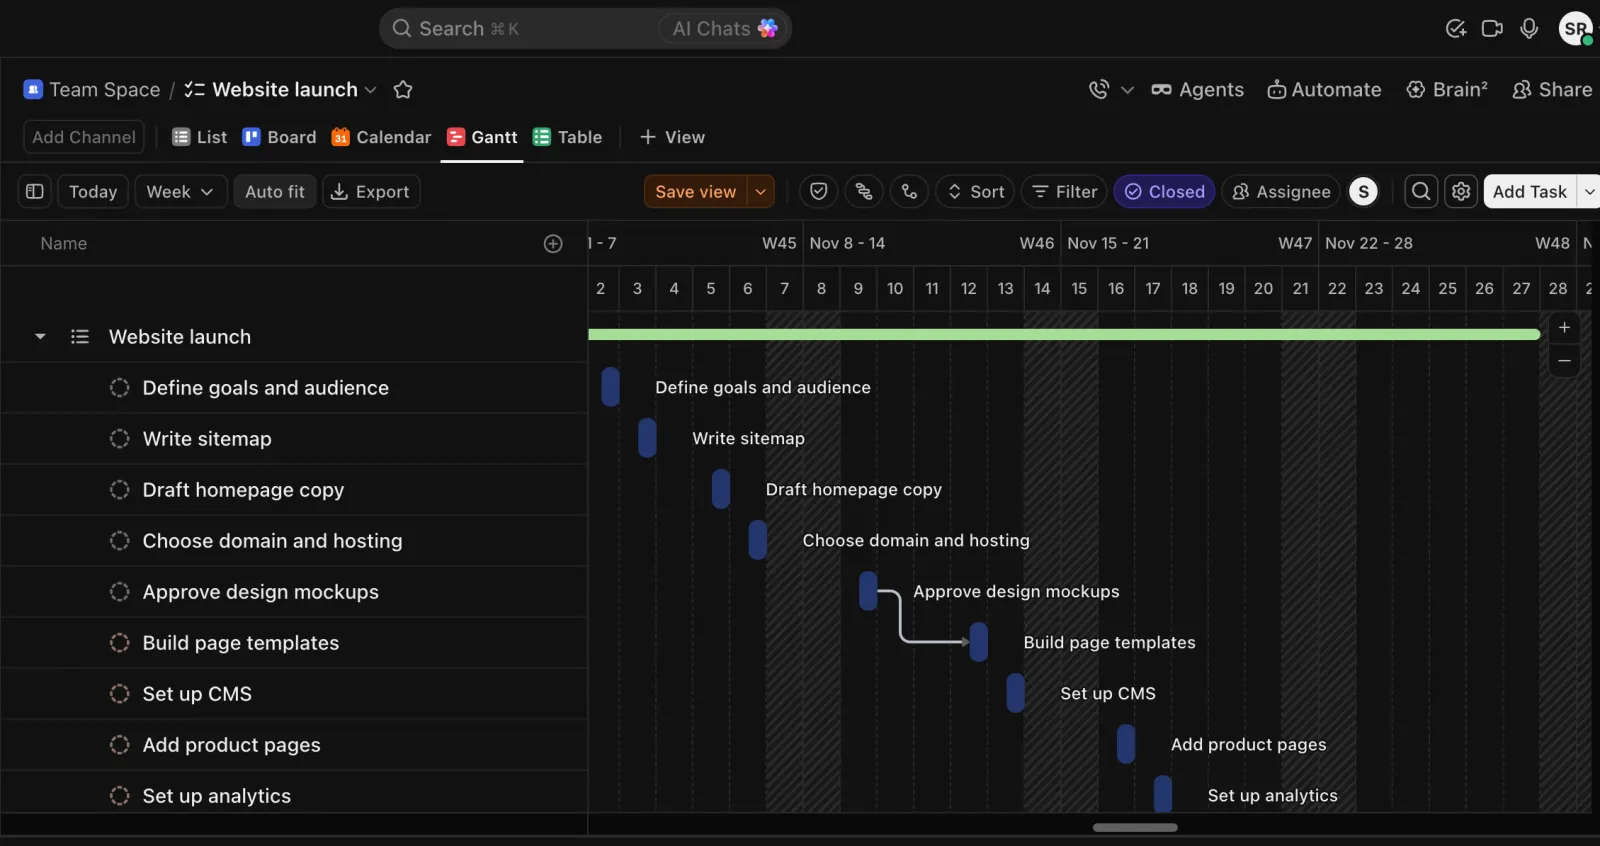1600x846 pixels.
Task: Click the shield checkmark icon in toolbar
Action: coord(819,191)
